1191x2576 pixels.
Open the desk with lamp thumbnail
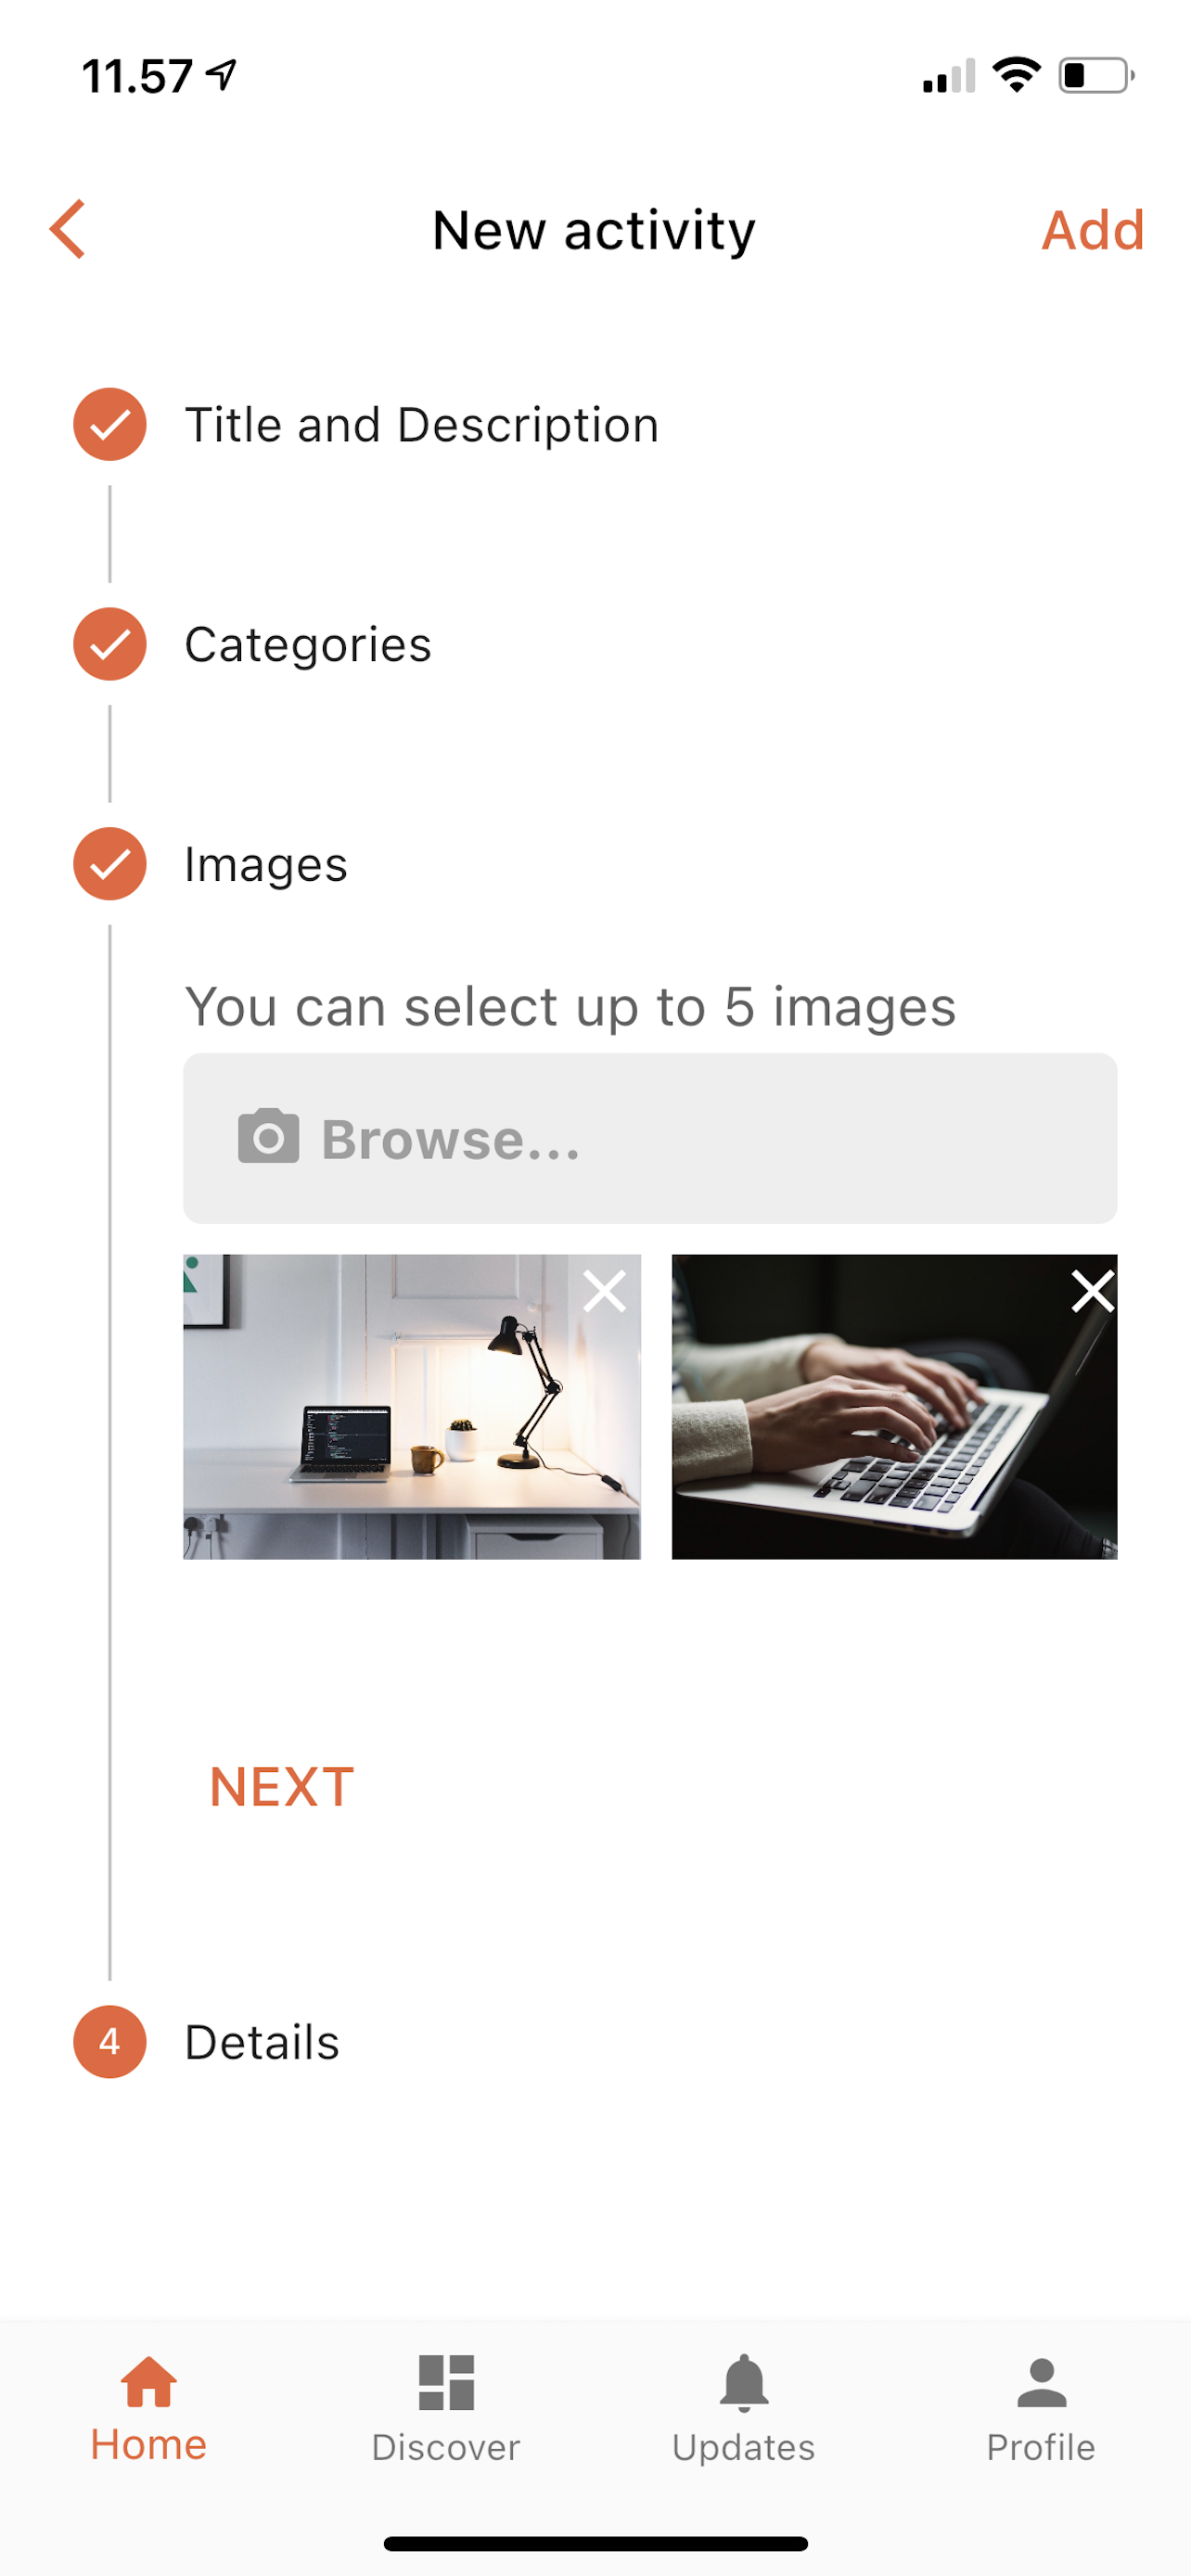point(412,1407)
